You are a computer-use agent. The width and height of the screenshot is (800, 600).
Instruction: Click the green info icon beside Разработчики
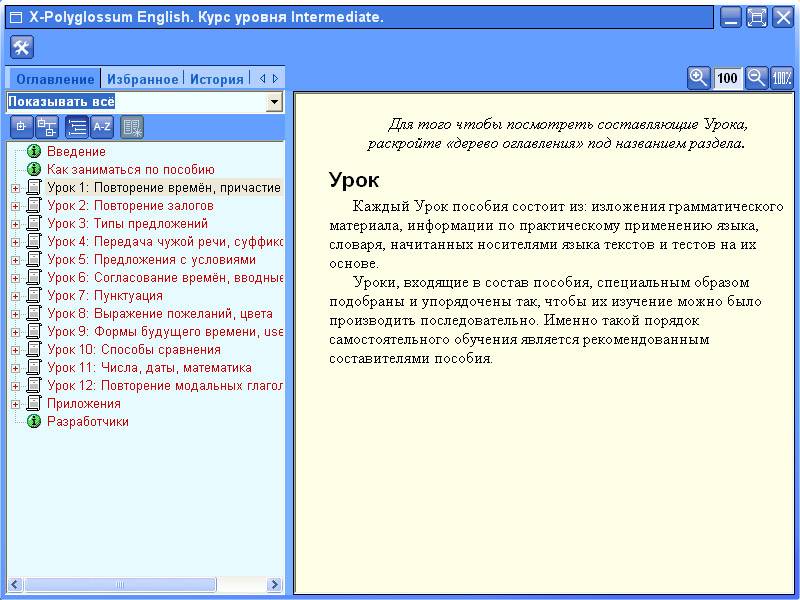pos(34,421)
